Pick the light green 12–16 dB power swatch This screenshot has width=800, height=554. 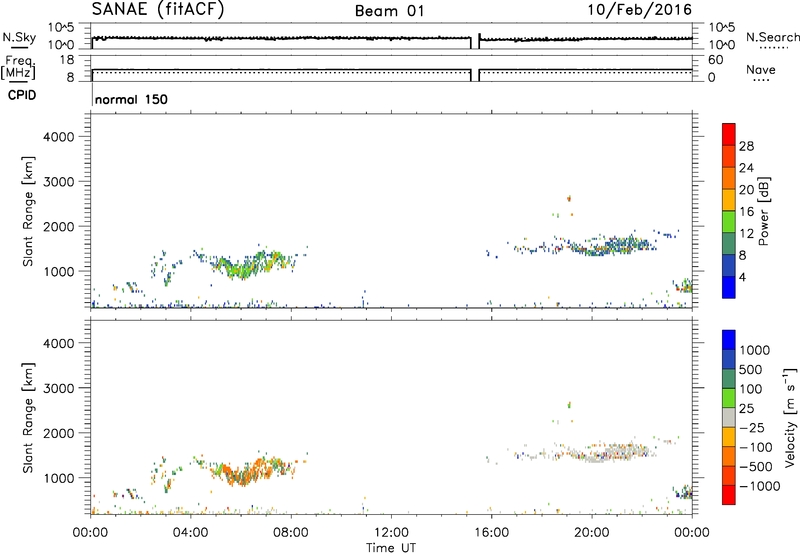[x=729, y=222]
